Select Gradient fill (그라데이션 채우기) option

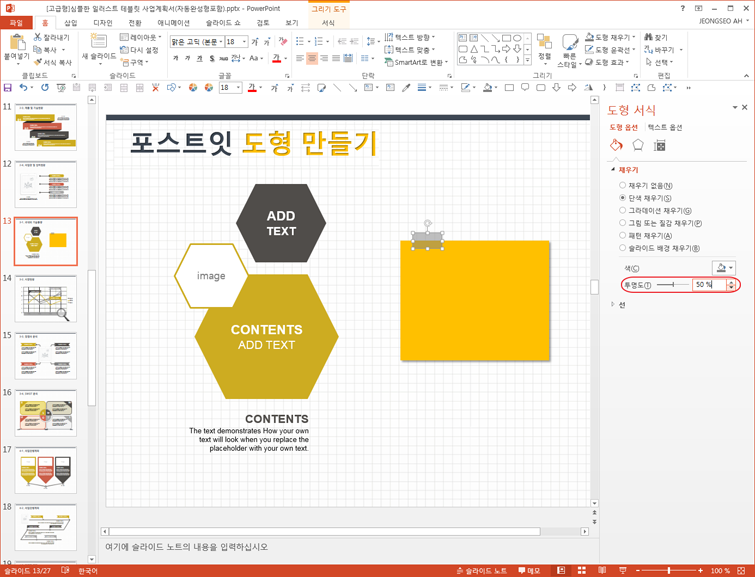point(655,210)
